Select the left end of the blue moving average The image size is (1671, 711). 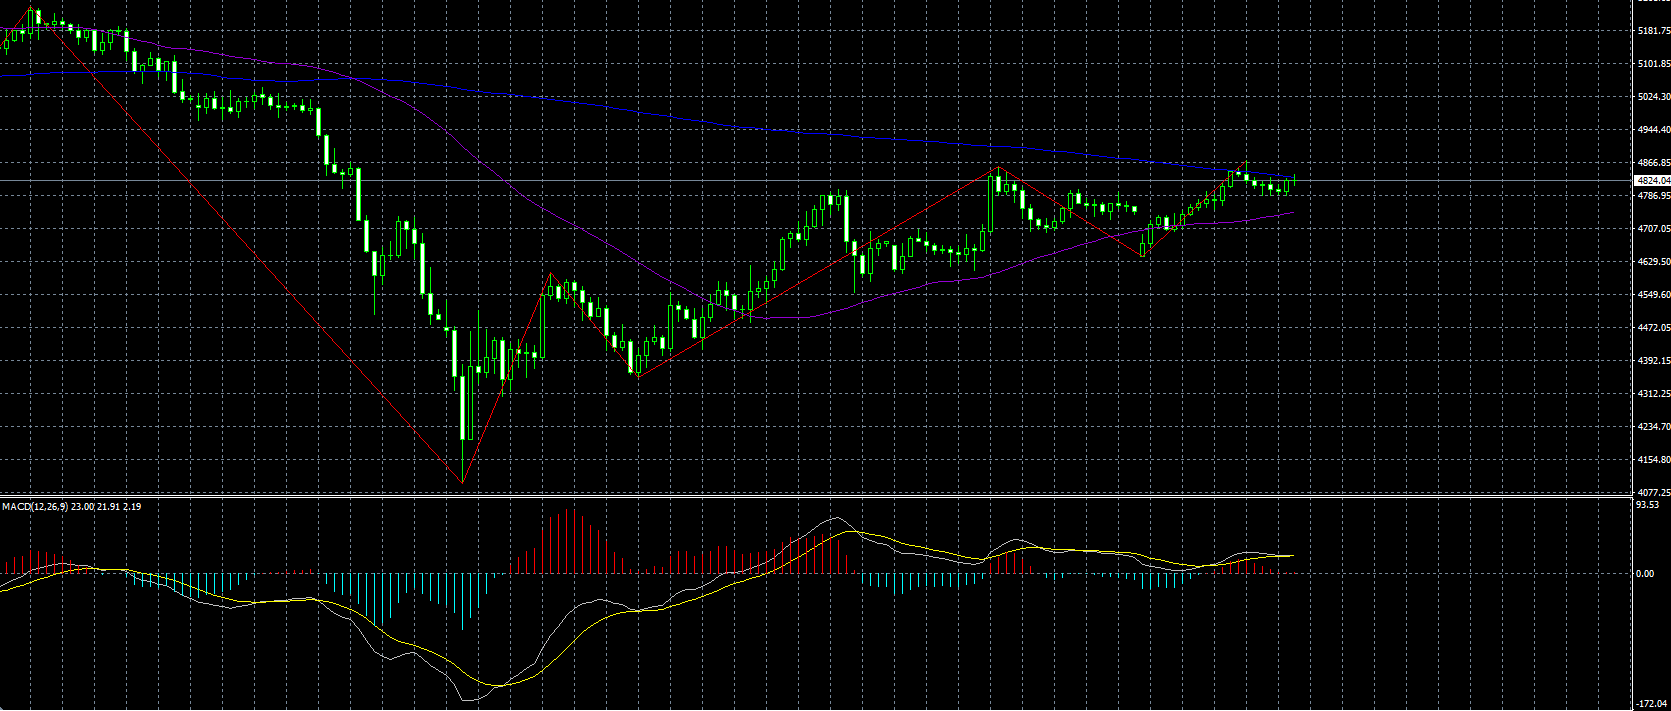(4, 74)
